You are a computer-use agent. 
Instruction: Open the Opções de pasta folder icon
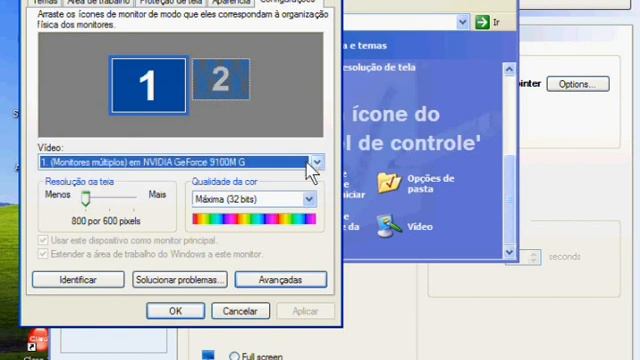pyautogui.click(x=389, y=182)
